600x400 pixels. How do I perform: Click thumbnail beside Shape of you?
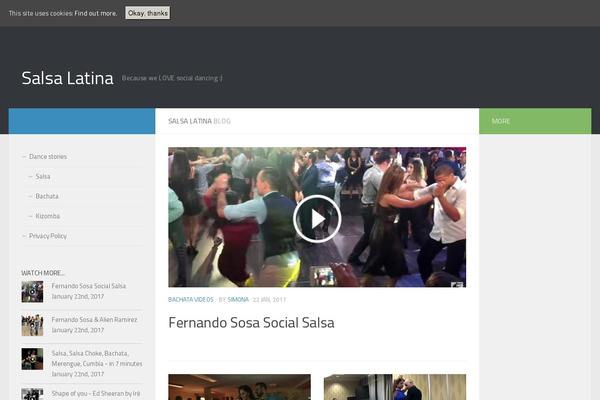click(x=32, y=394)
